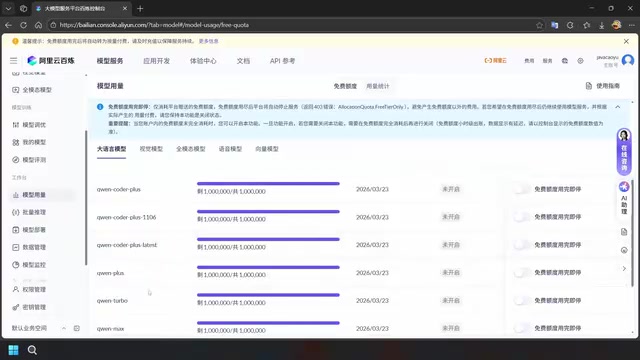The image size is (640, 360).
Task: Open 模型调优 sidebar item
Action: [29, 125]
